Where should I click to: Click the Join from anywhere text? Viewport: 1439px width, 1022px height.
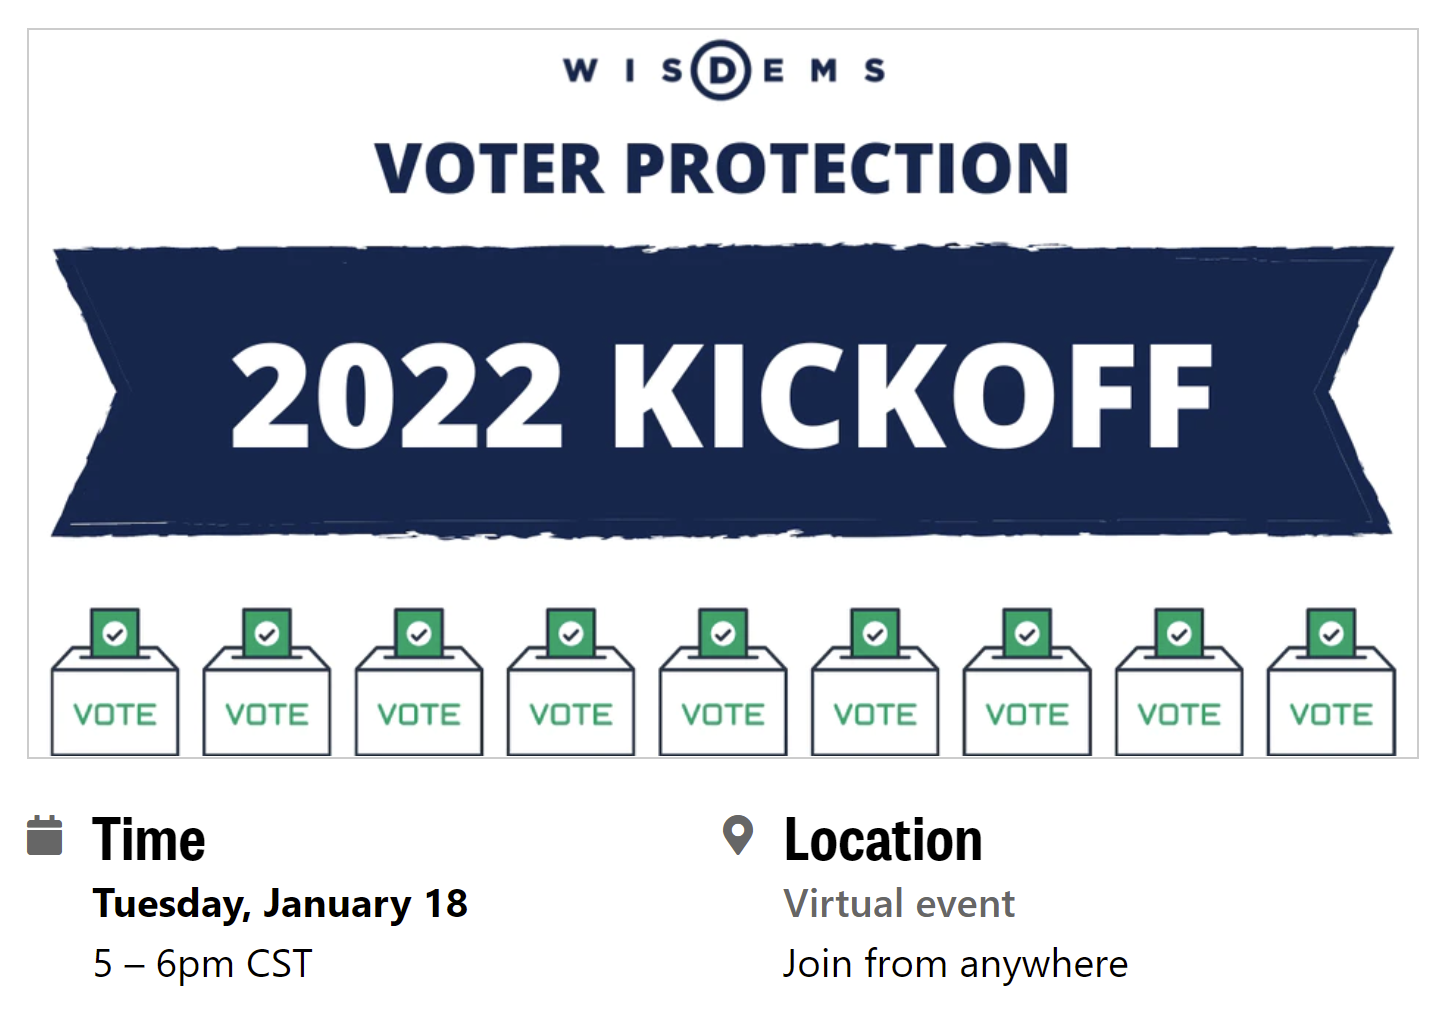(x=955, y=964)
